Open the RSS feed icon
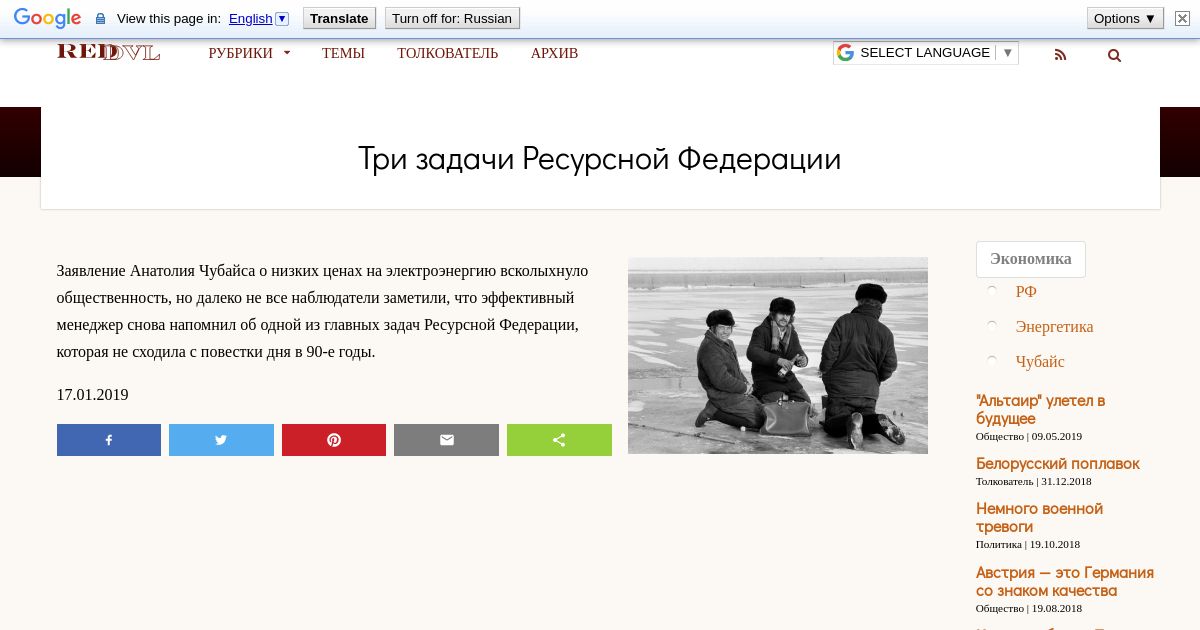 [1061, 55]
